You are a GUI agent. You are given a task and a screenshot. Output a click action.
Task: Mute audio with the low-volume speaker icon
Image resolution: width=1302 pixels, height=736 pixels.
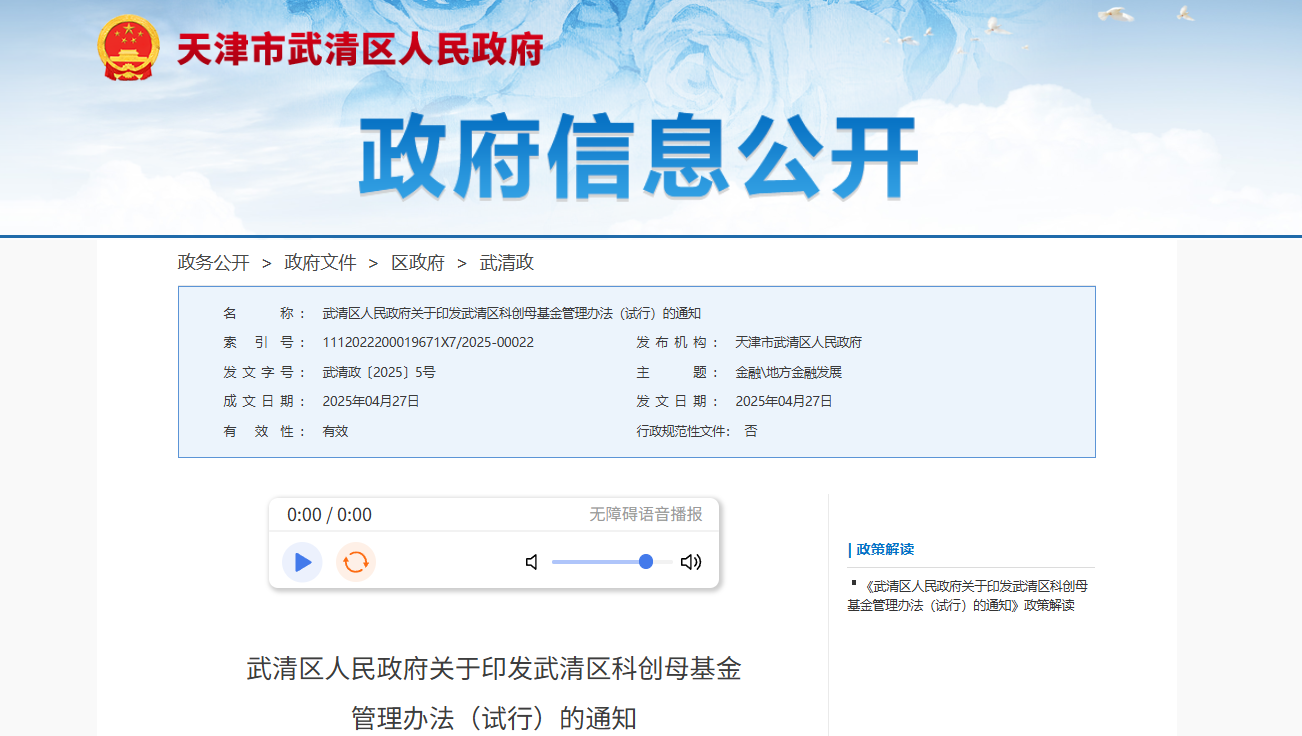(x=532, y=562)
